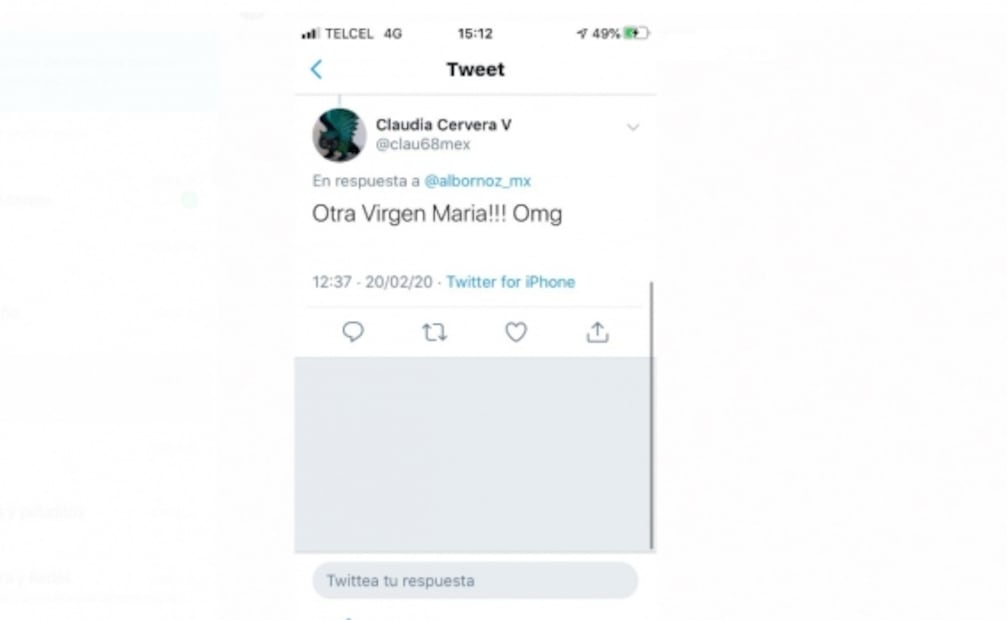Click the 12:37 - 20/02/20 timestamp
Image resolution: width=1007 pixels, height=620 pixels.
(x=372, y=282)
